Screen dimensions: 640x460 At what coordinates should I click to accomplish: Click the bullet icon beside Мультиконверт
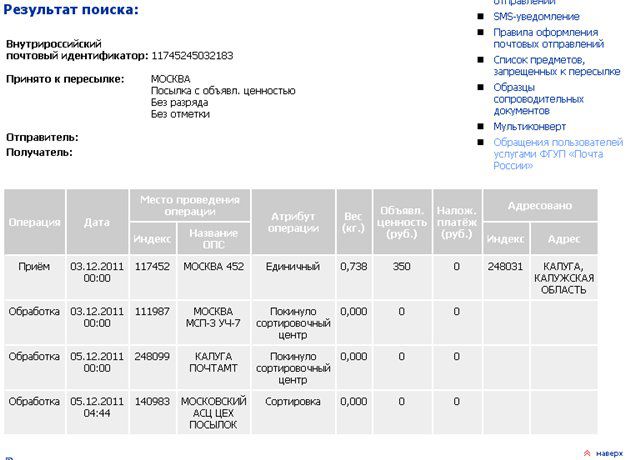pos(481,126)
